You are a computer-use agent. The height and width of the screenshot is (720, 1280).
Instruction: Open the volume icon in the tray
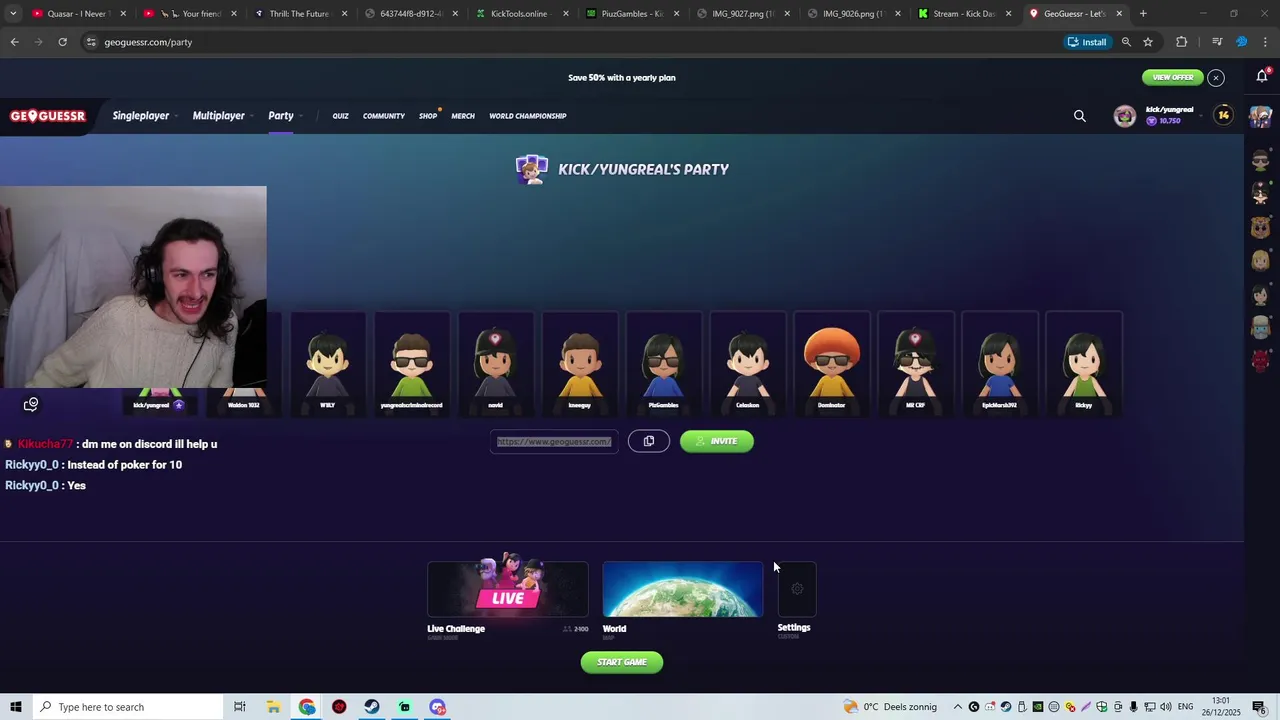click(x=1166, y=707)
